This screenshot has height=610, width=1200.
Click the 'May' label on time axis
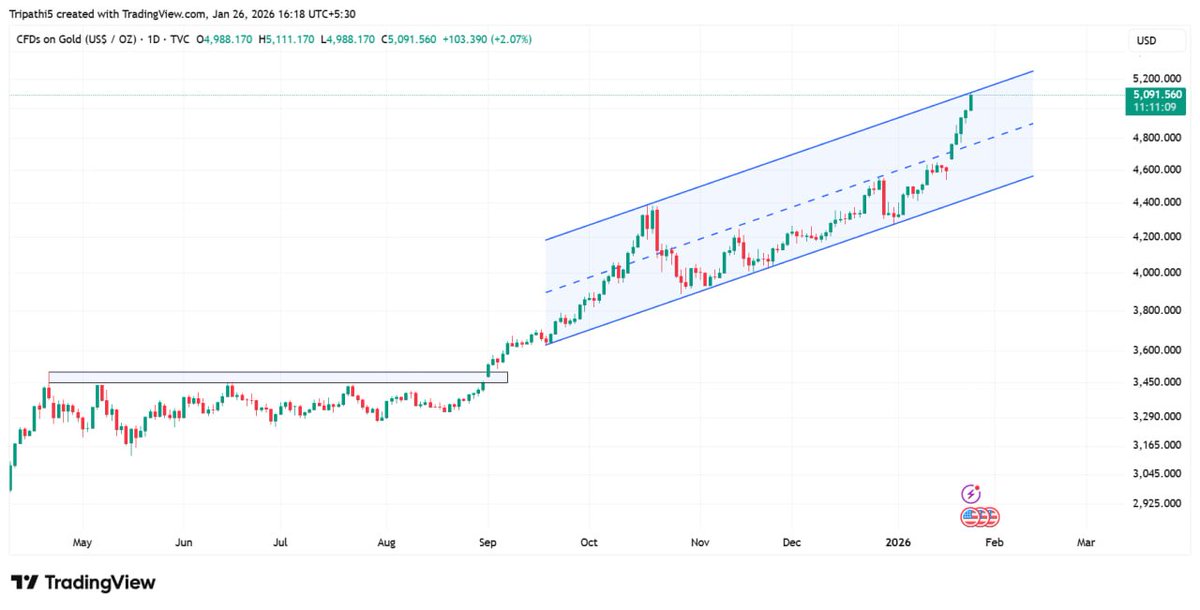(x=83, y=543)
